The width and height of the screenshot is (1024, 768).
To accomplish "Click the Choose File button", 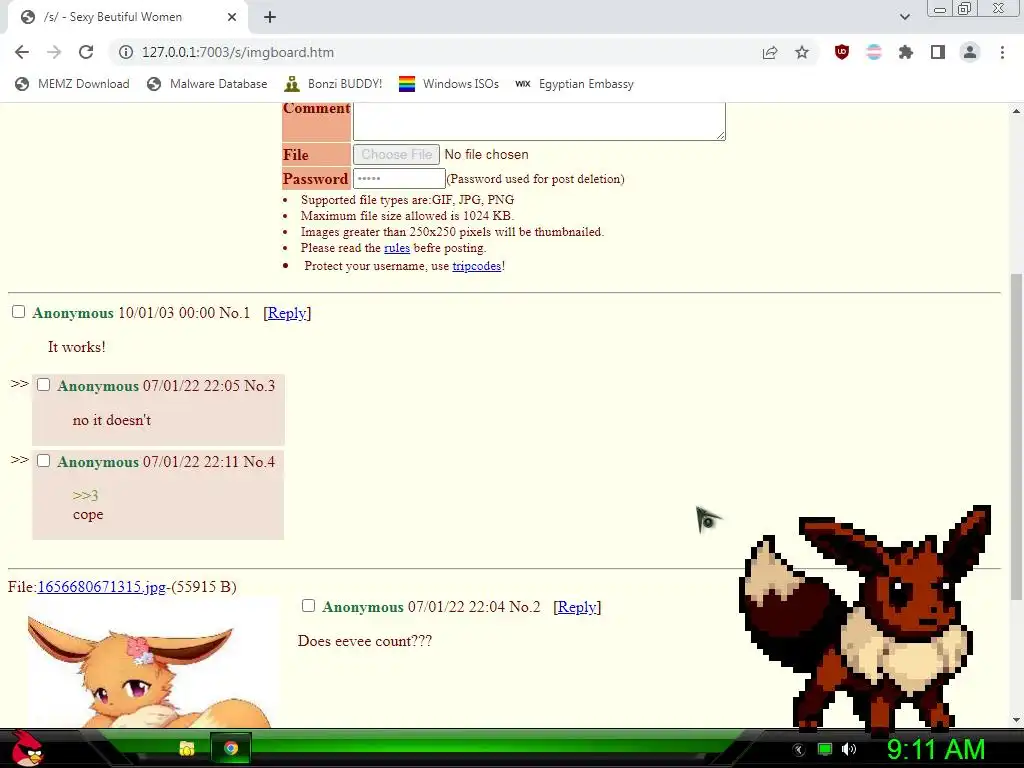I will pyautogui.click(x=396, y=155).
